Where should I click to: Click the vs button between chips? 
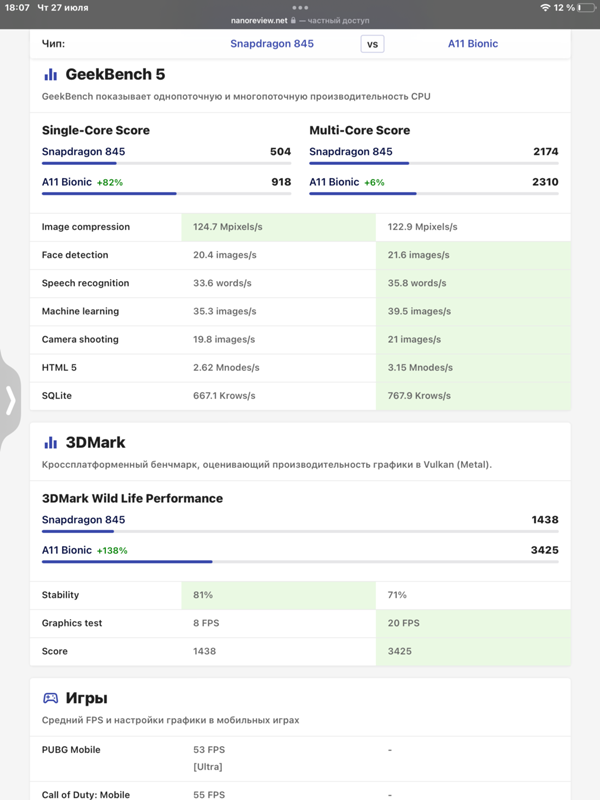(372, 44)
